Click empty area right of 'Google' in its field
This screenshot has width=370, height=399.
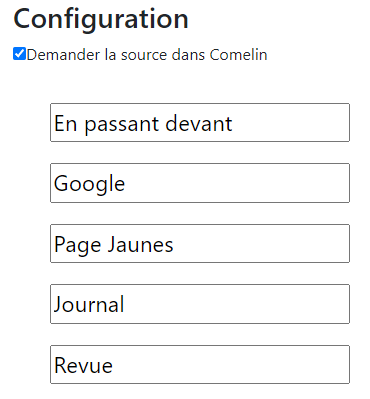tap(237, 183)
